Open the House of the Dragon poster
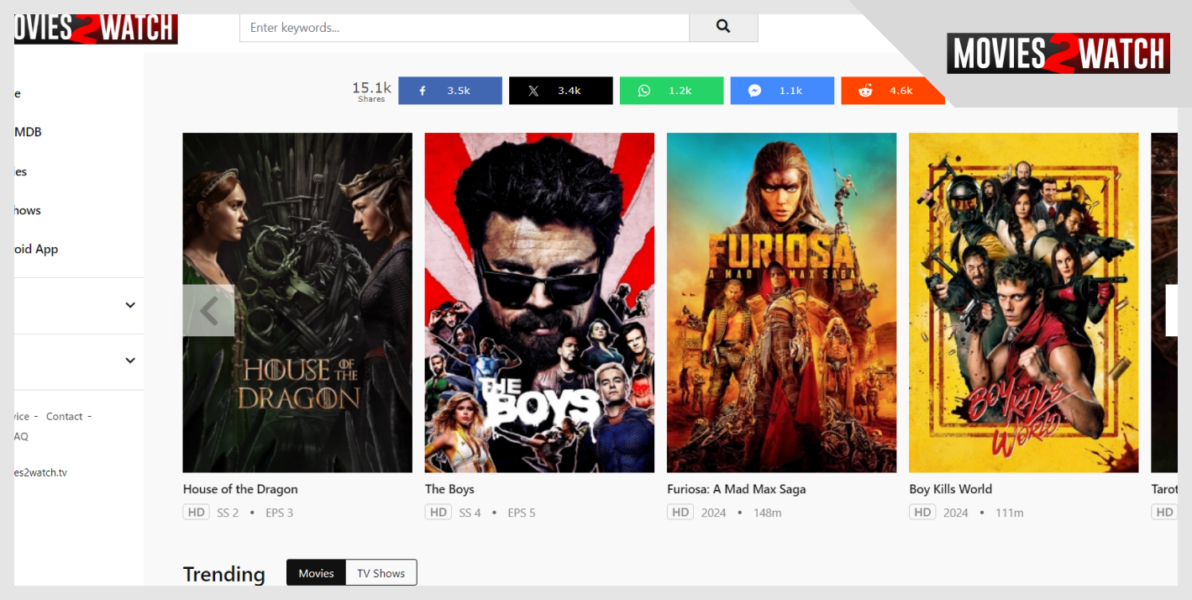1192x600 pixels. click(297, 301)
